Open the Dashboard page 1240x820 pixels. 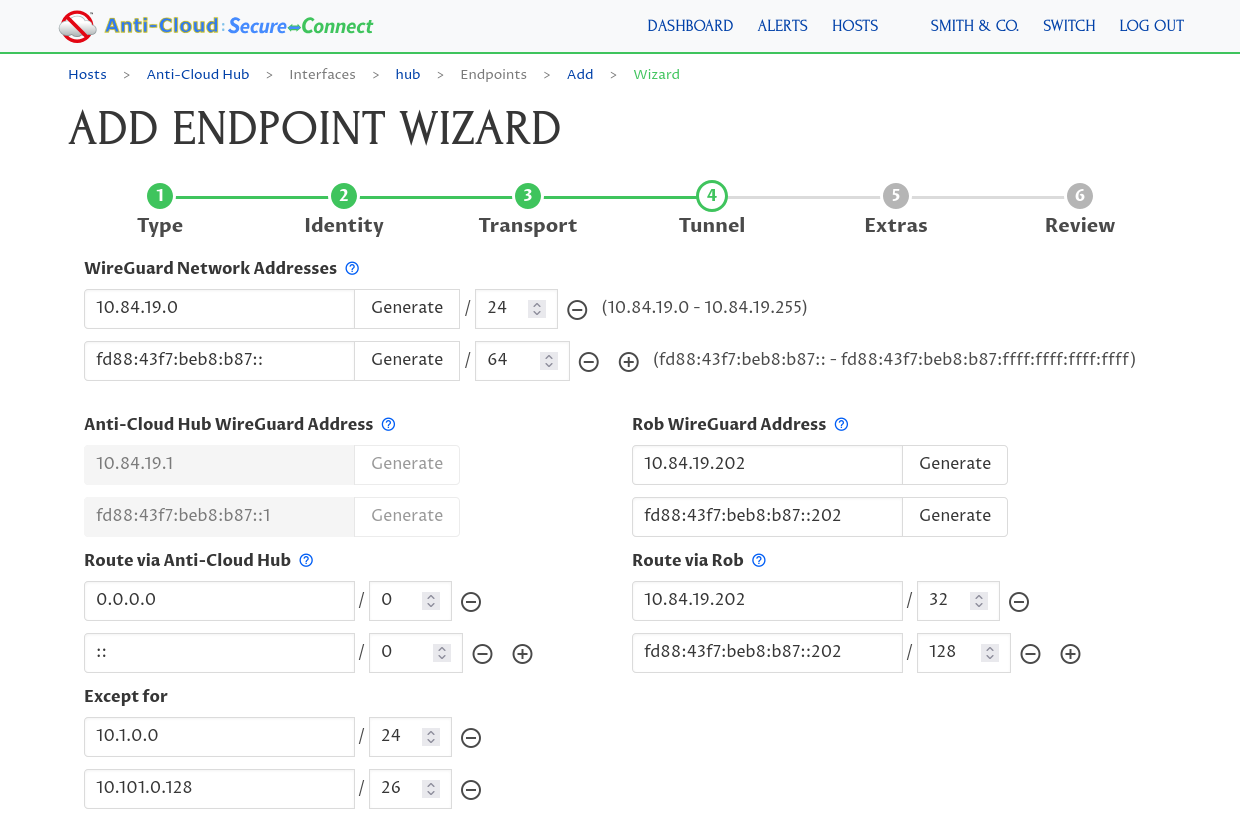click(690, 26)
